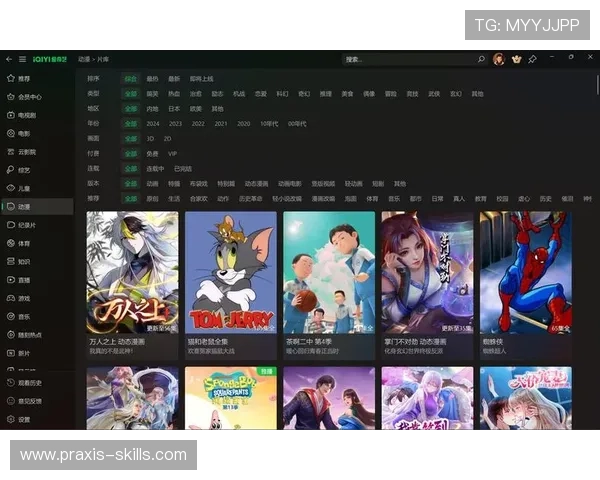
Task: Select the 2024 year filter
Action: tap(153, 123)
